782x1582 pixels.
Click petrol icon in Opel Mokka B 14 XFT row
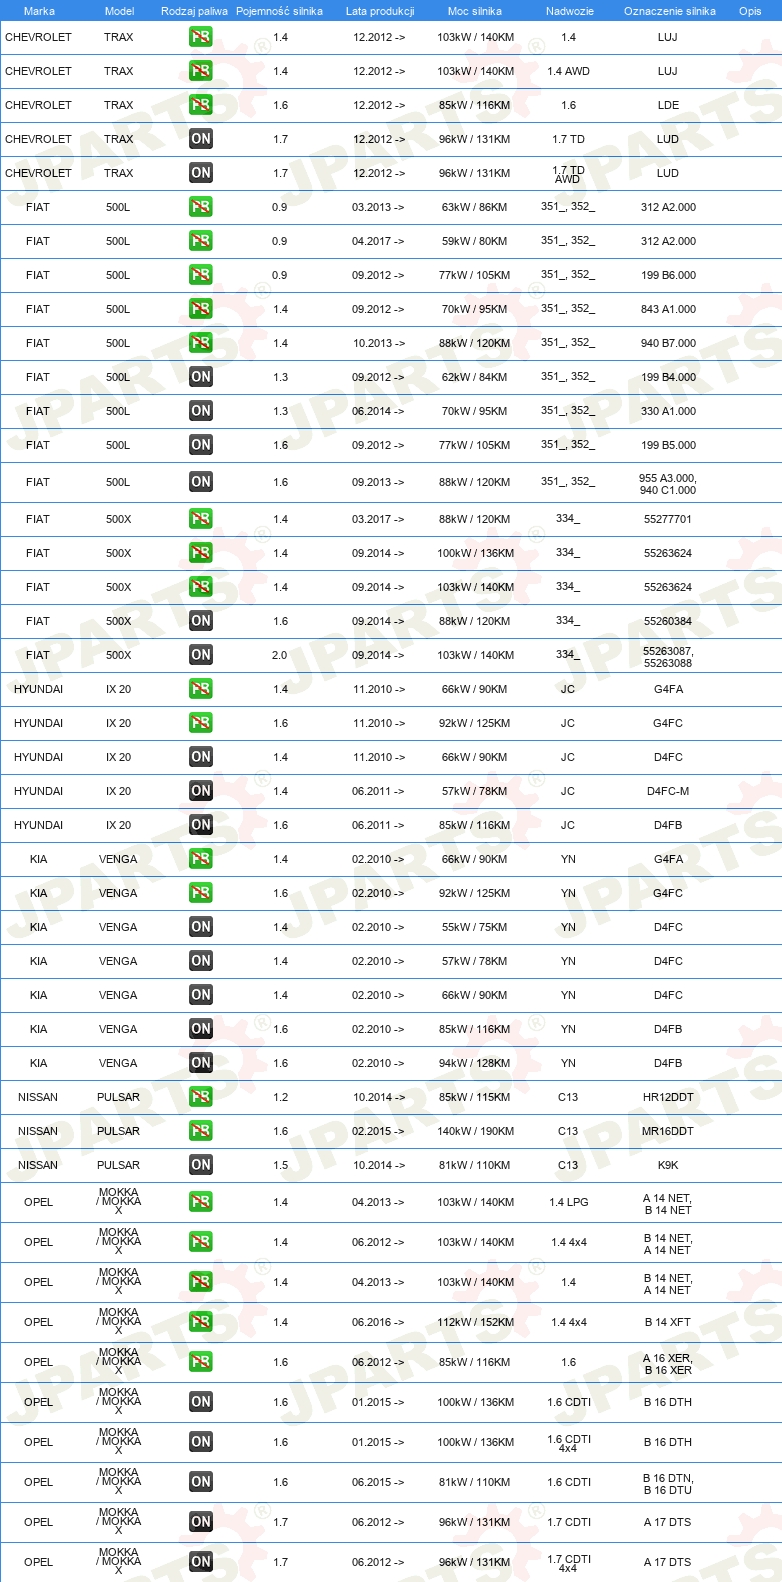click(x=201, y=1322)
